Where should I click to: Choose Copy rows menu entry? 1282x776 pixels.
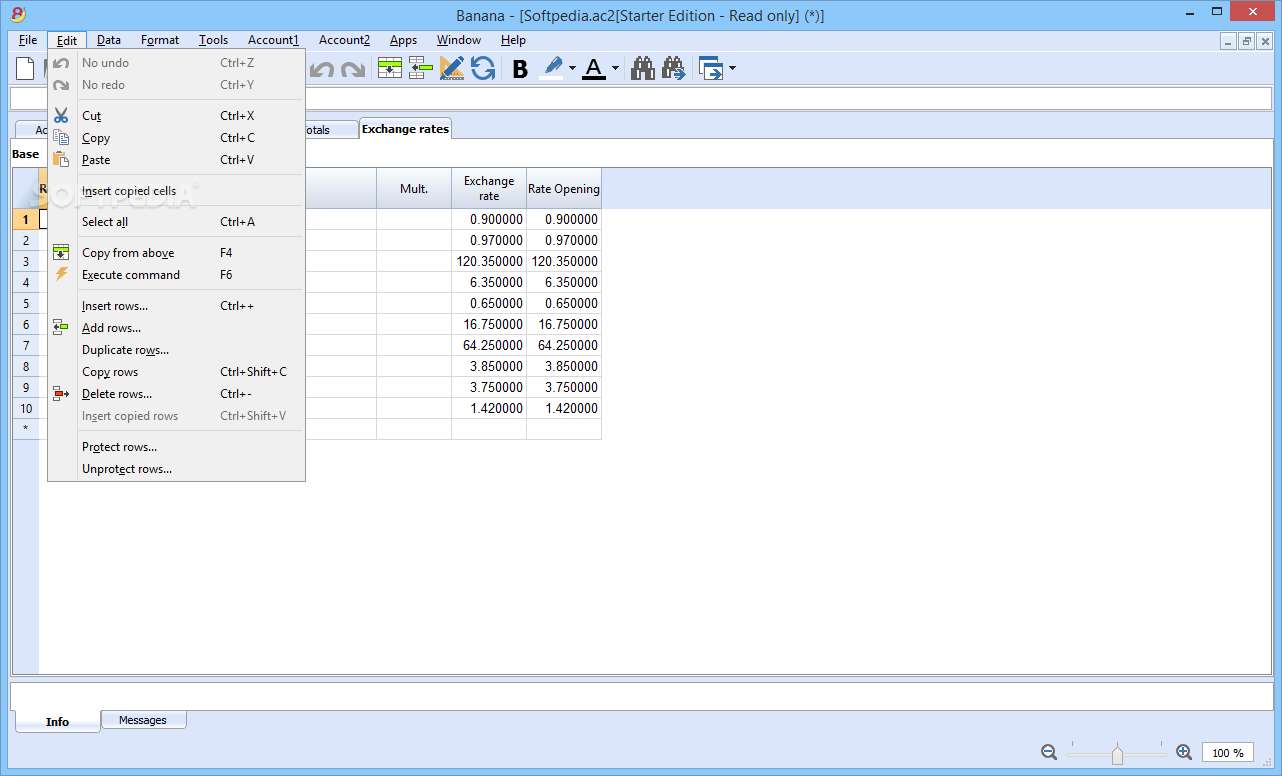tap(176, 372)
